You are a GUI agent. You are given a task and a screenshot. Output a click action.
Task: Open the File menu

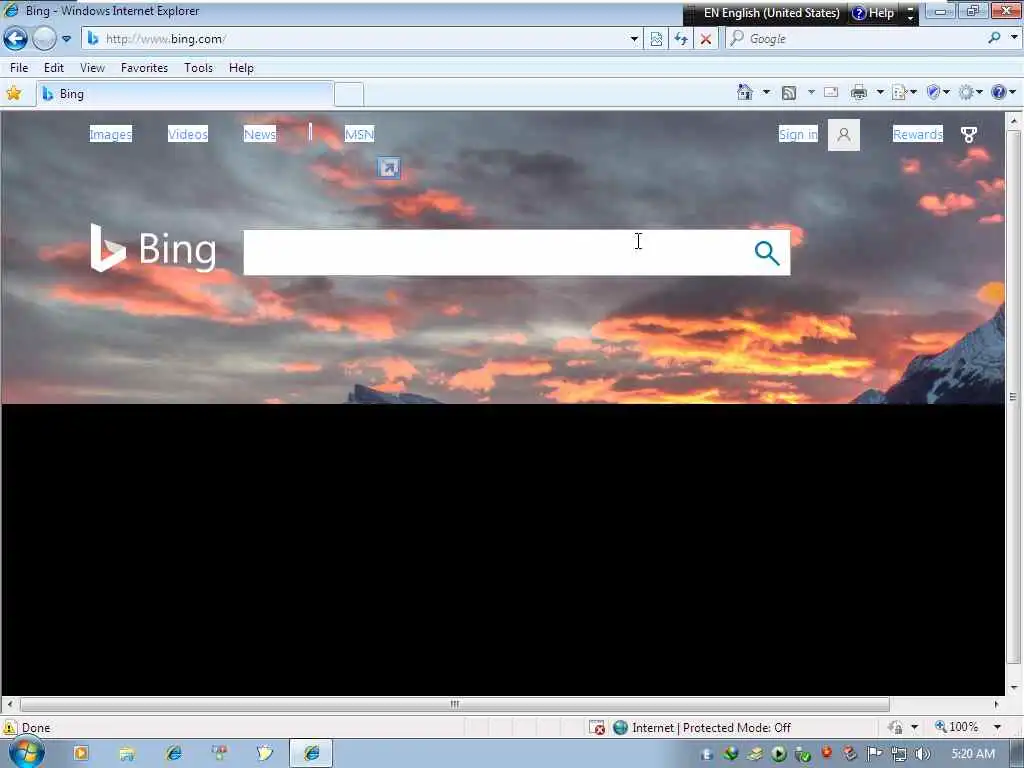[19, 68]
